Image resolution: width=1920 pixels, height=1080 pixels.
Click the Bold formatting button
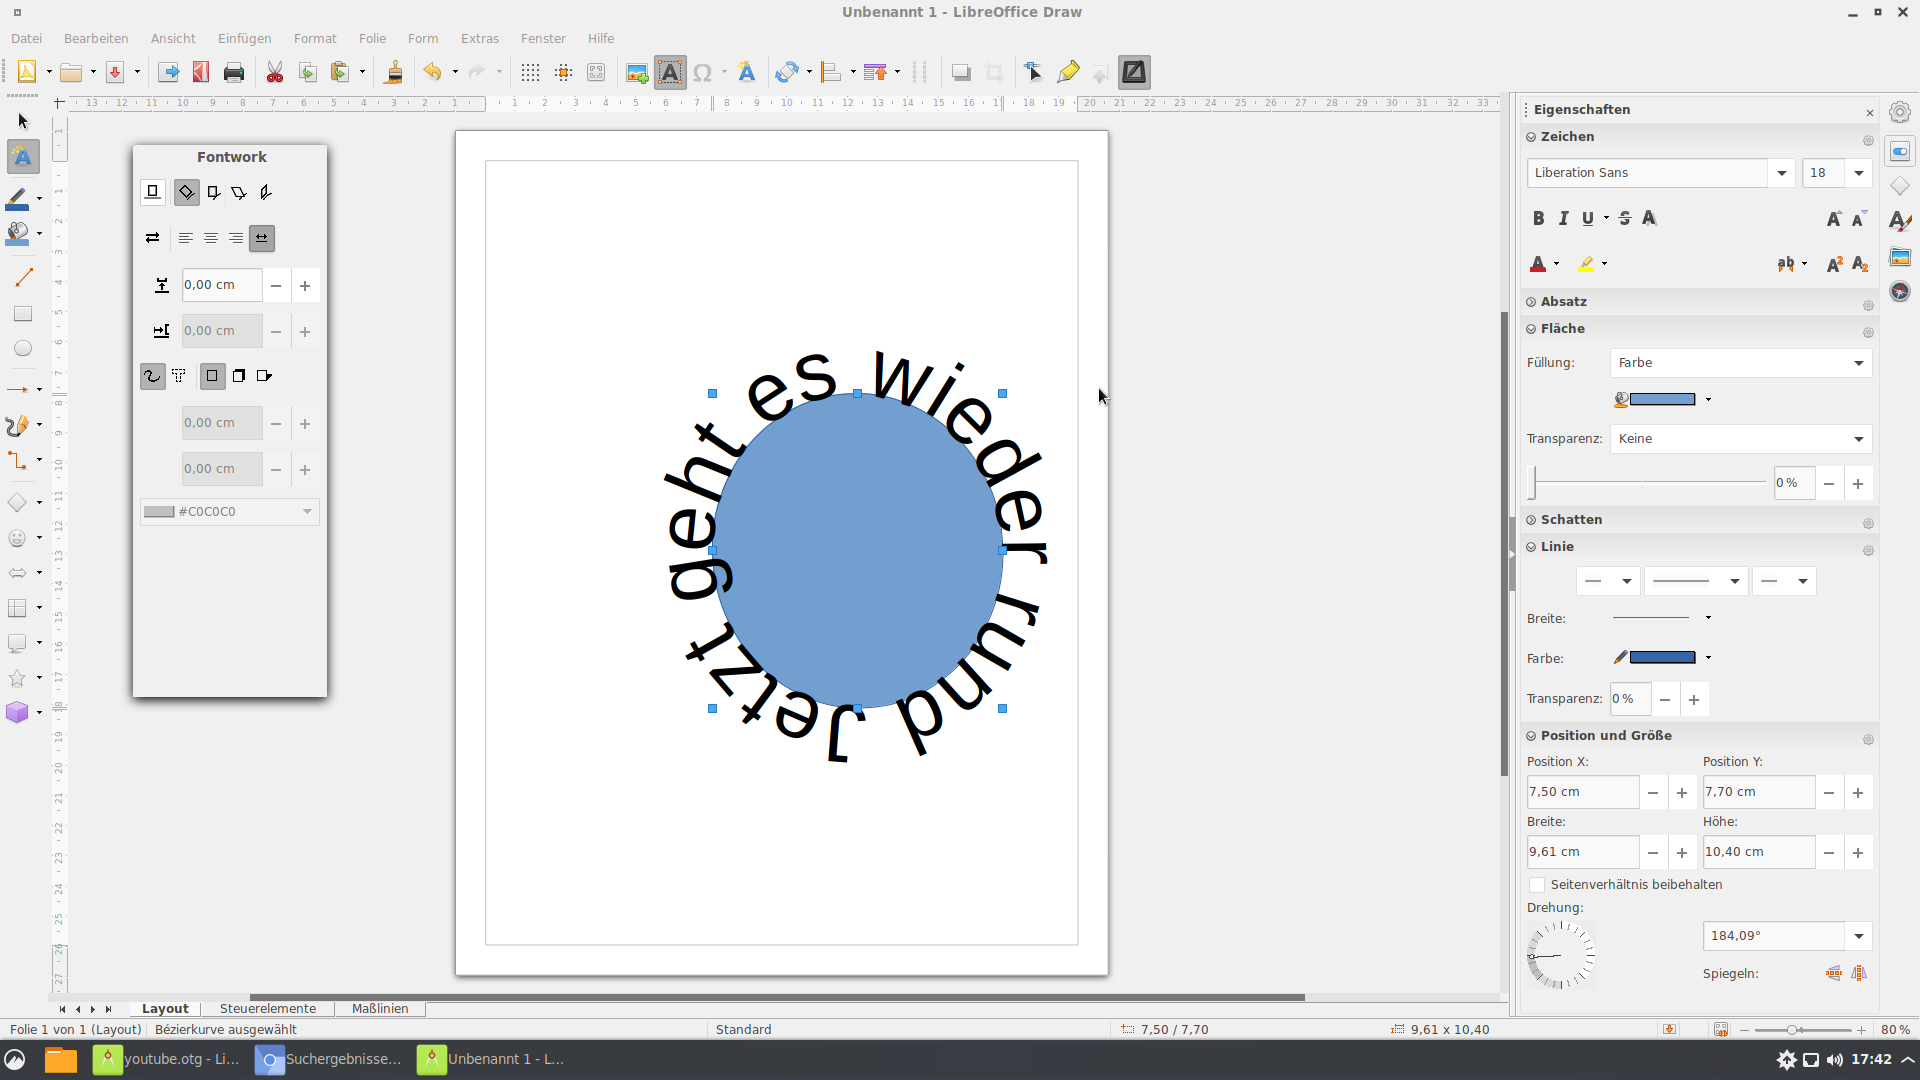[1538, 218]
